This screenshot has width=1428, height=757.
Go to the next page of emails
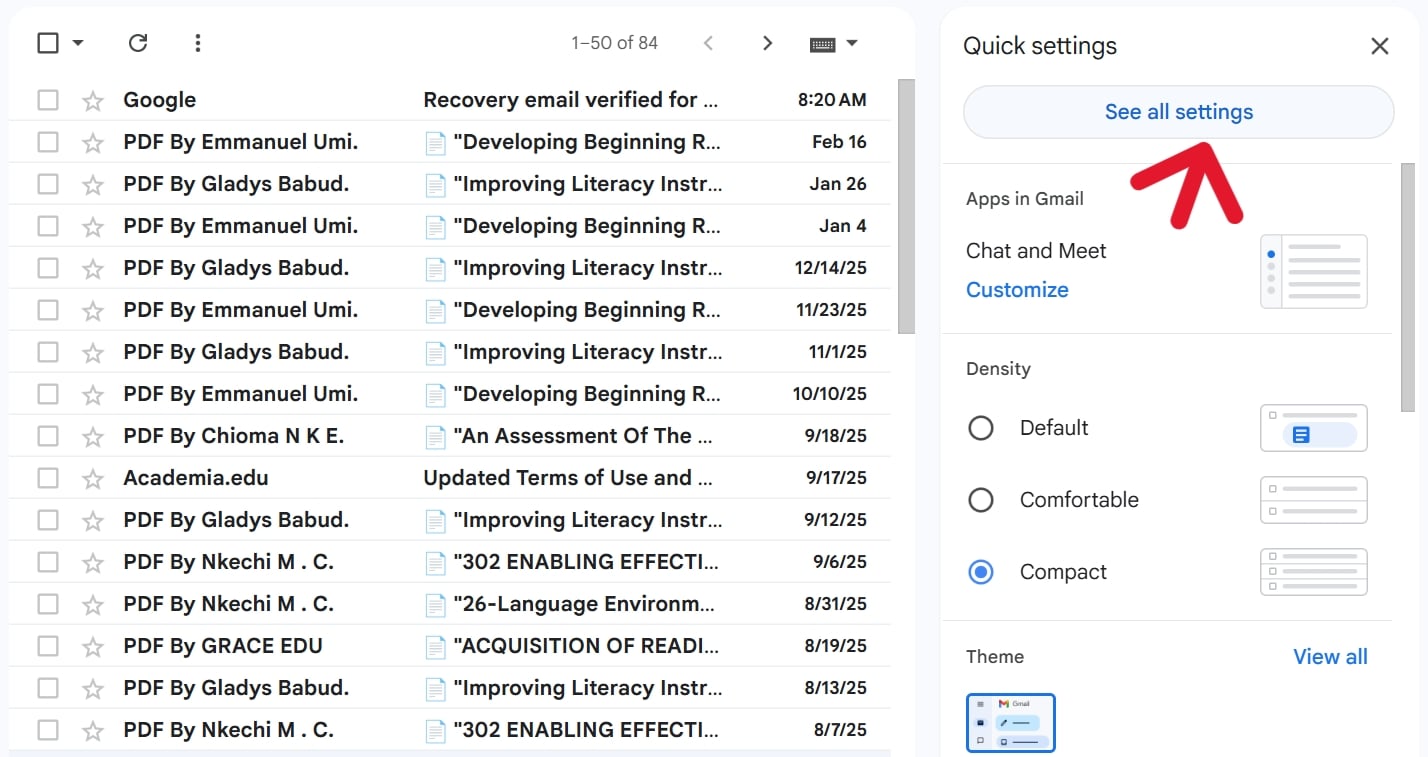(767, 43)
